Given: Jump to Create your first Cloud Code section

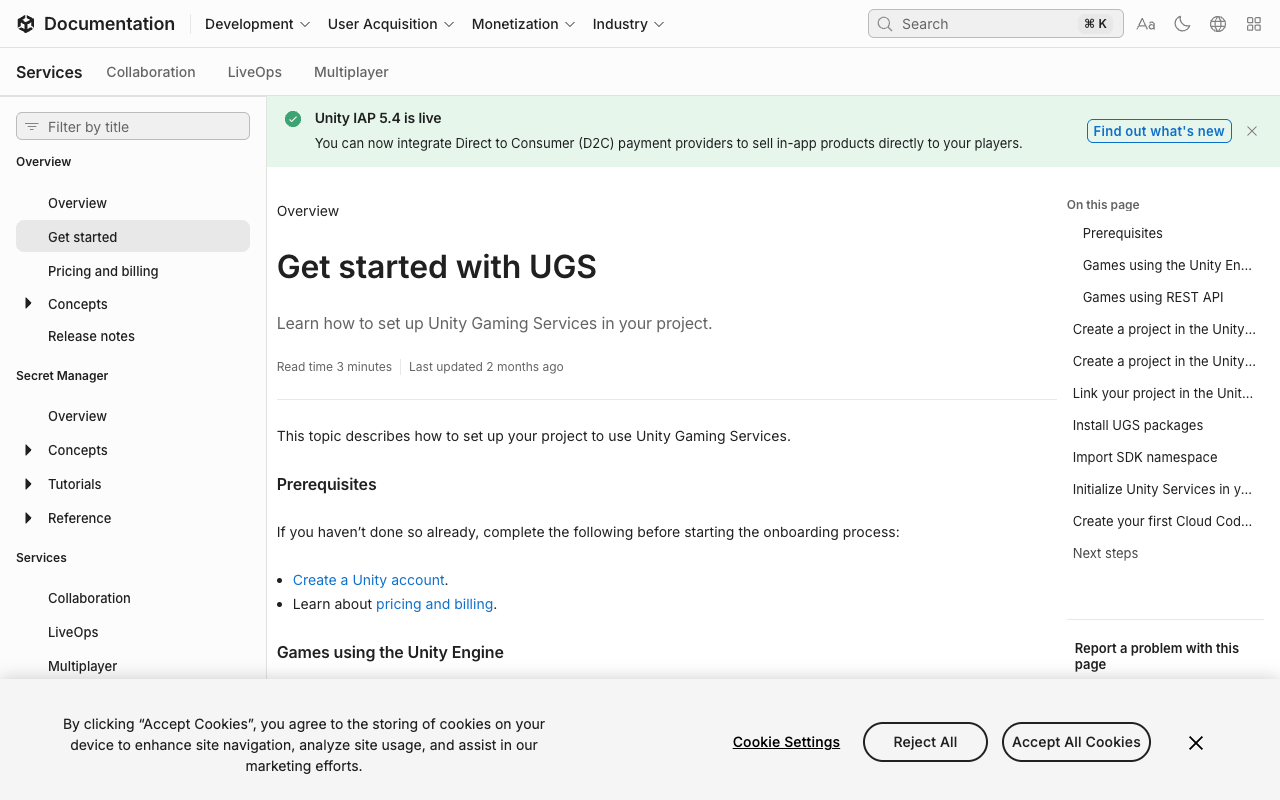Looking at the screenshot, I should click(1162, 521).
